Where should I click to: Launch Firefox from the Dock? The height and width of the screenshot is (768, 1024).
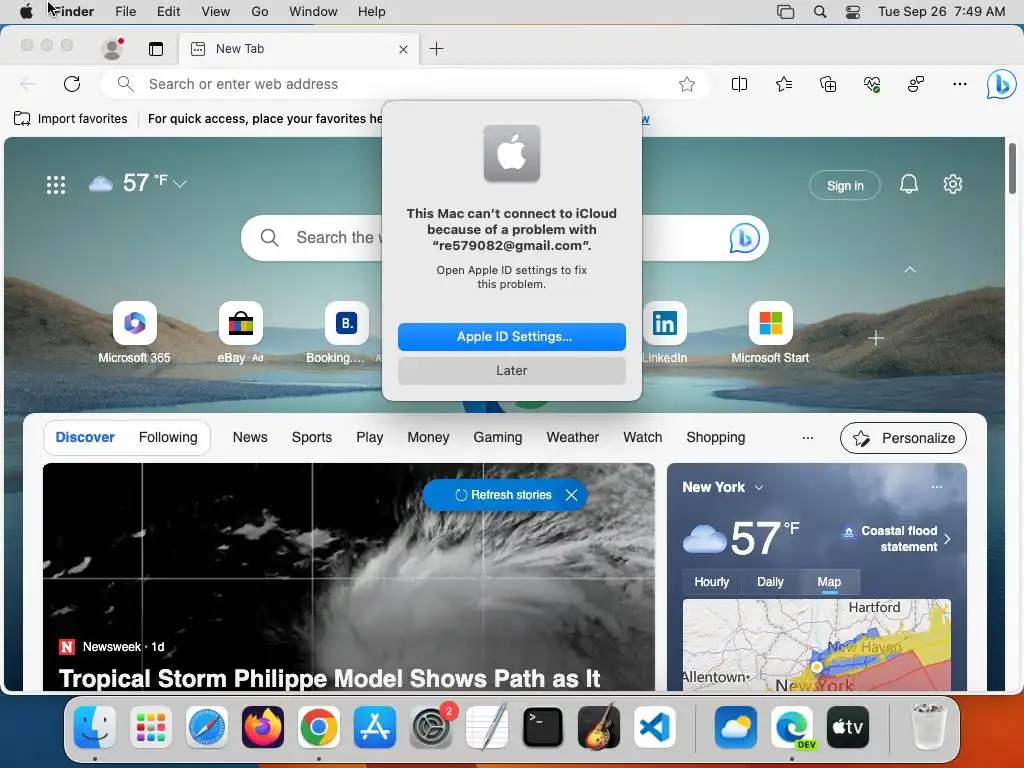(263, 727)
